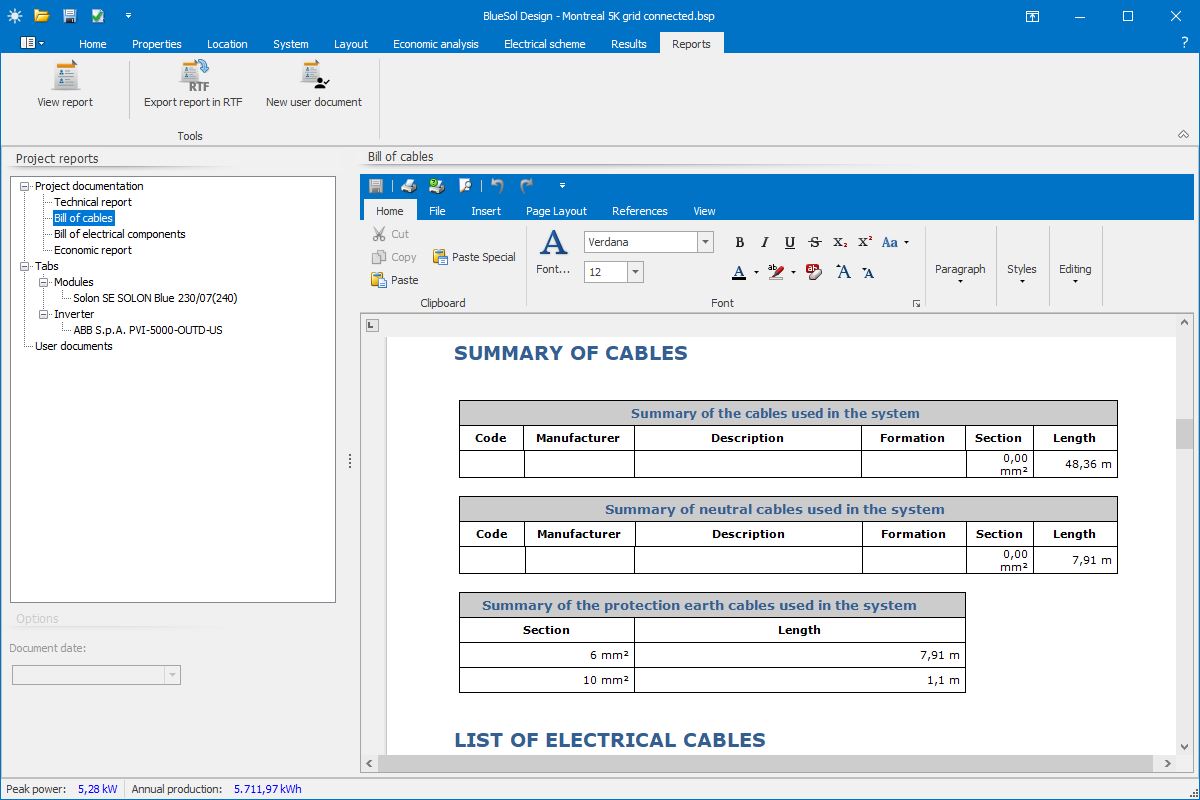Open the Verdana font name dropdown
Screen dimensions: 1200x800
(705, 242)
